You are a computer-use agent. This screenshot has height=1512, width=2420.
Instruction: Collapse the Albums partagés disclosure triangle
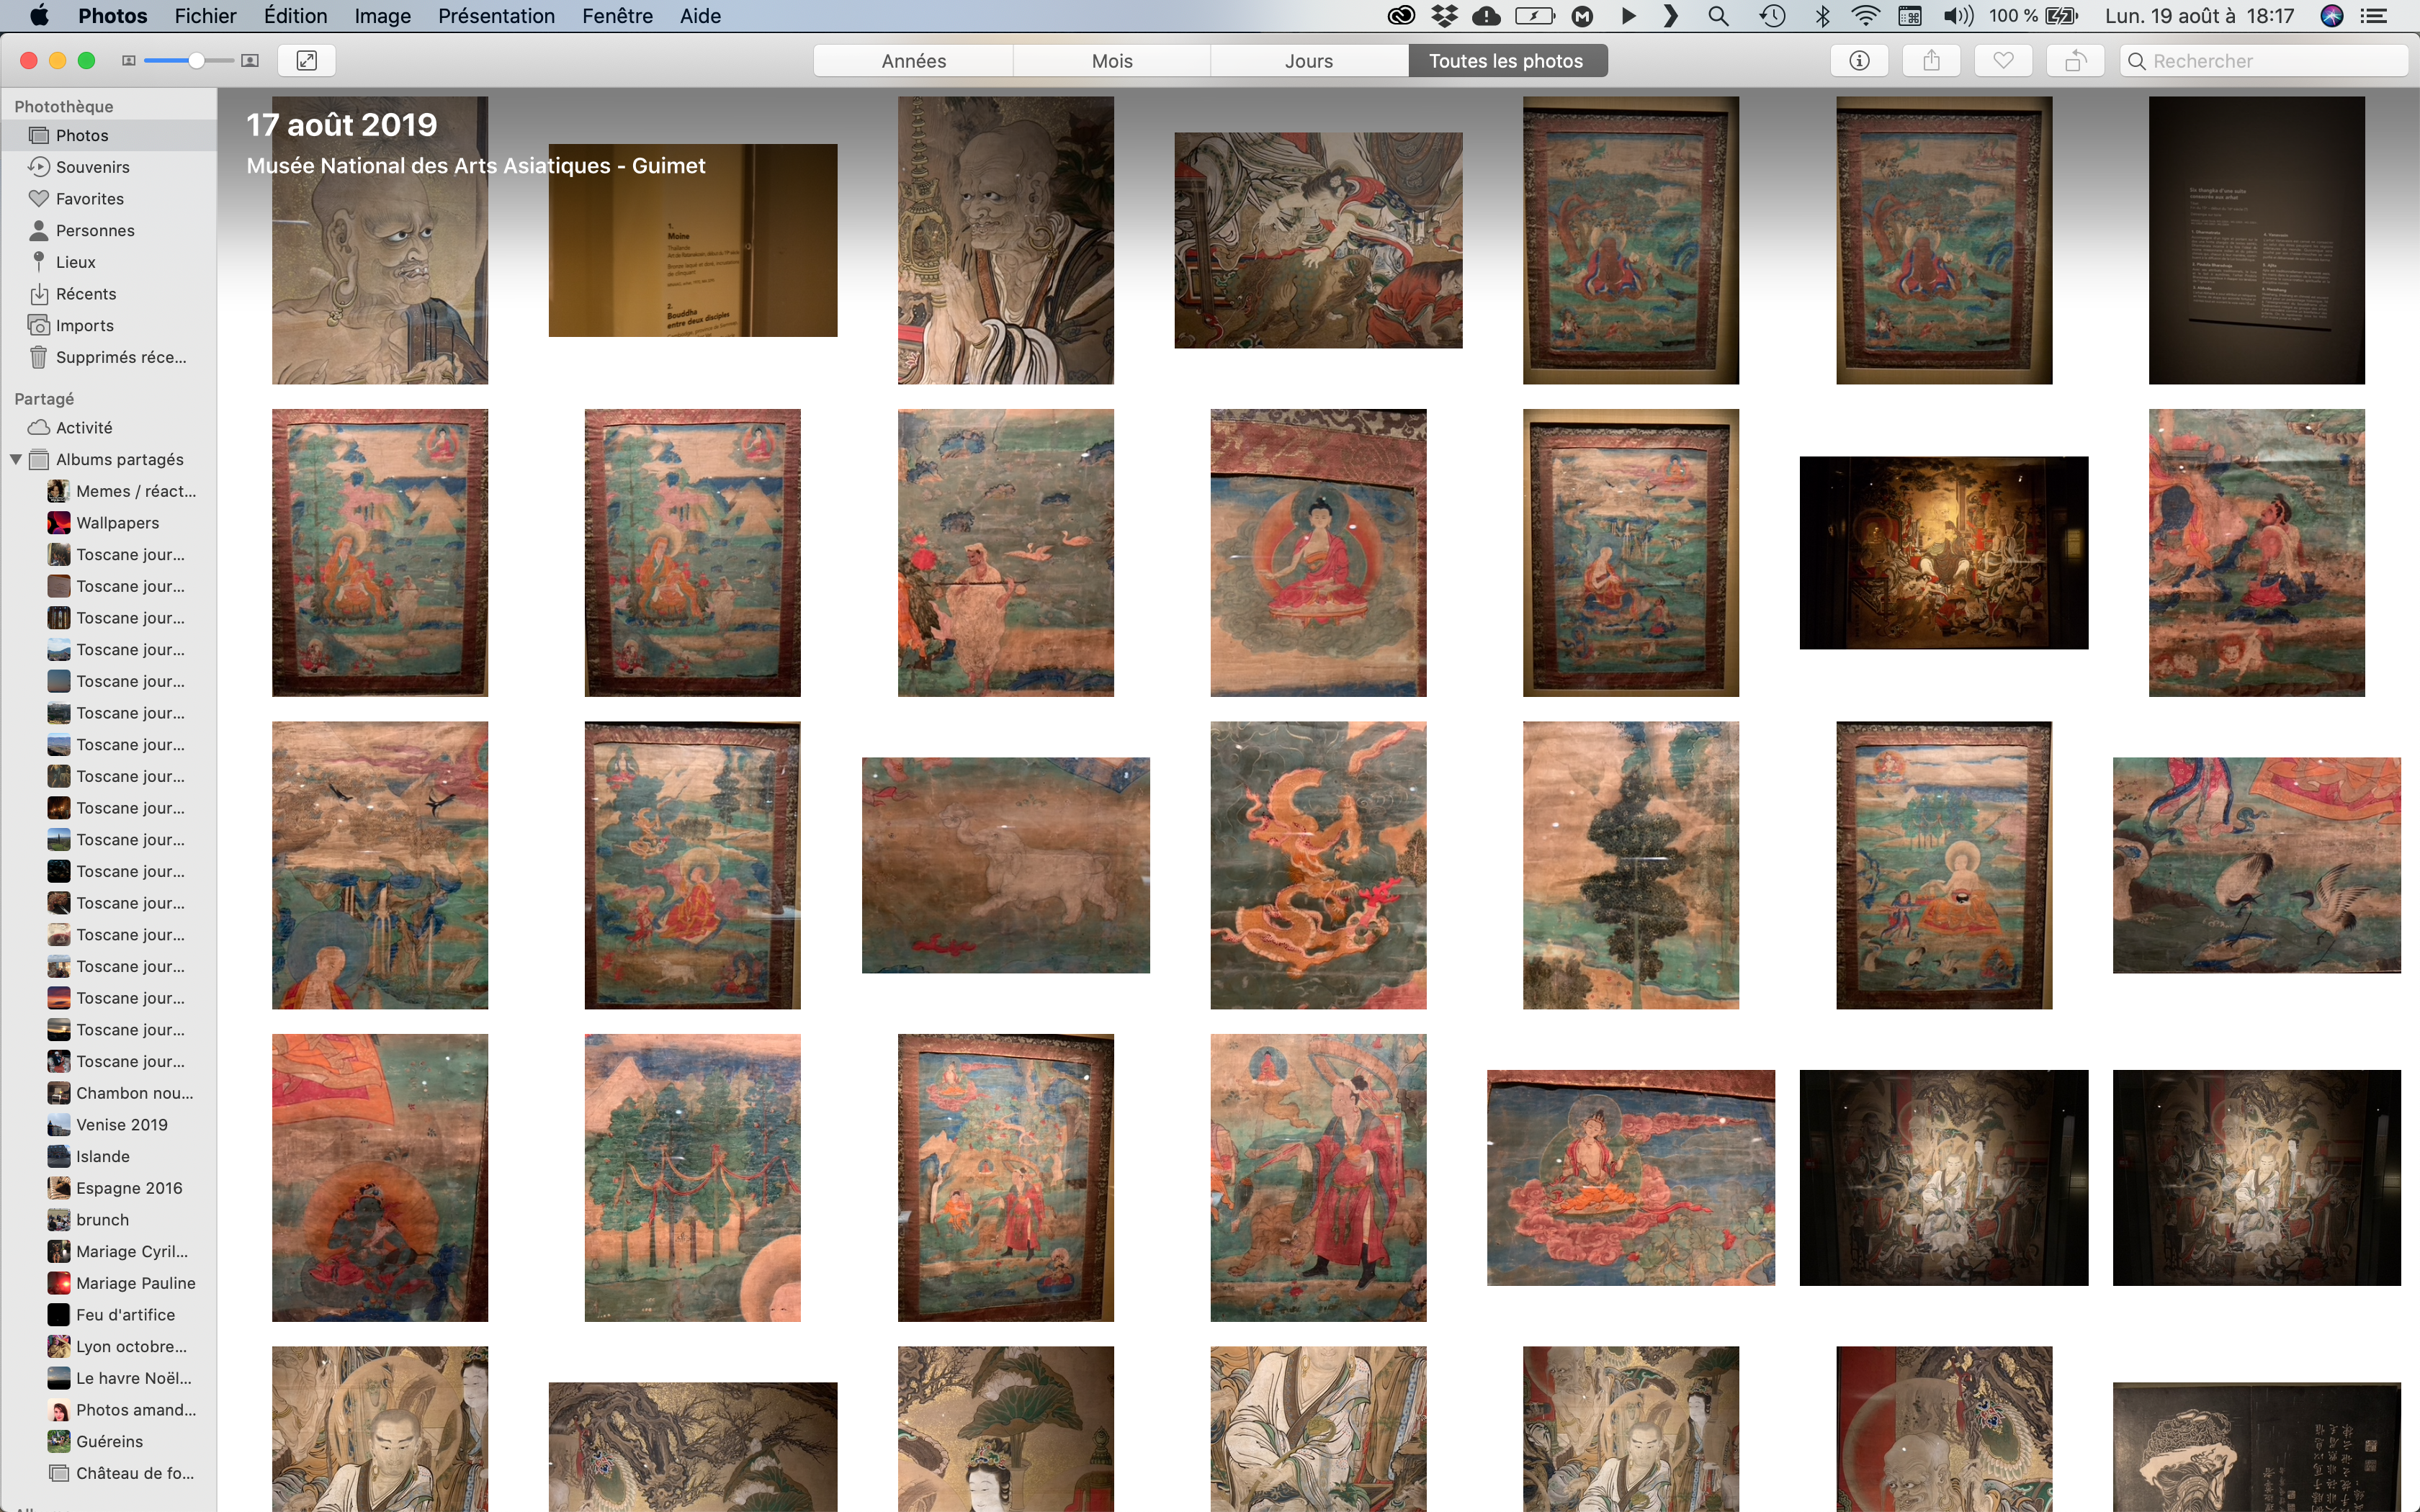pyautogui.click(x=16, y=460)
